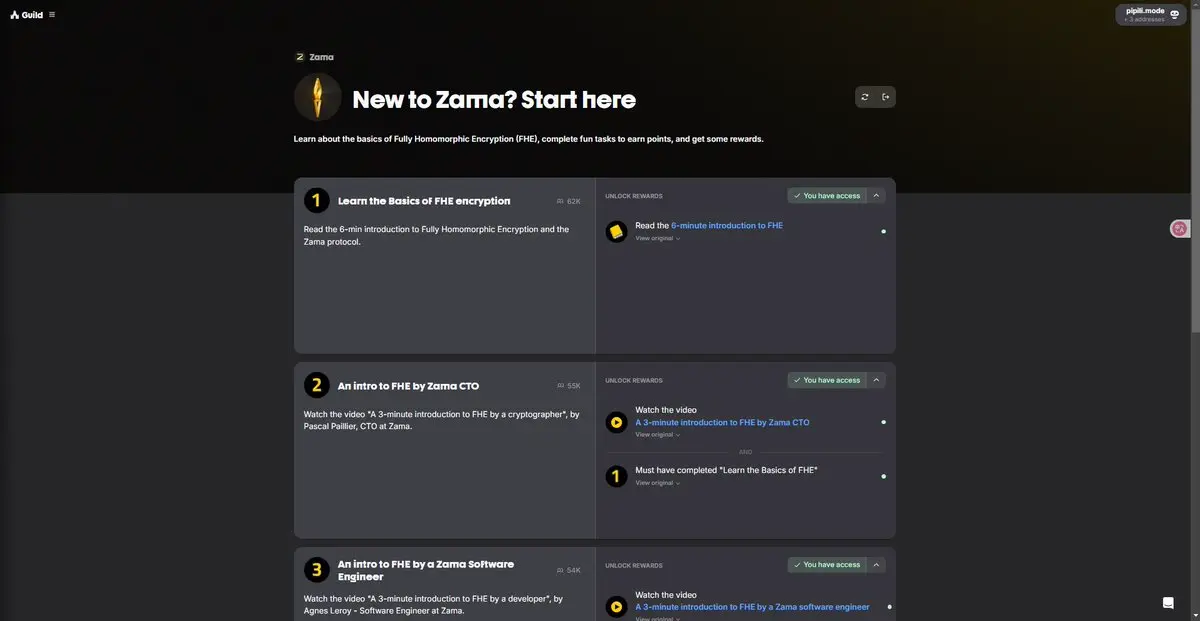This screenshot has width=1200, height=621.
Task: Expand View original under Must have completed requirement
Action: click(658, 483)
